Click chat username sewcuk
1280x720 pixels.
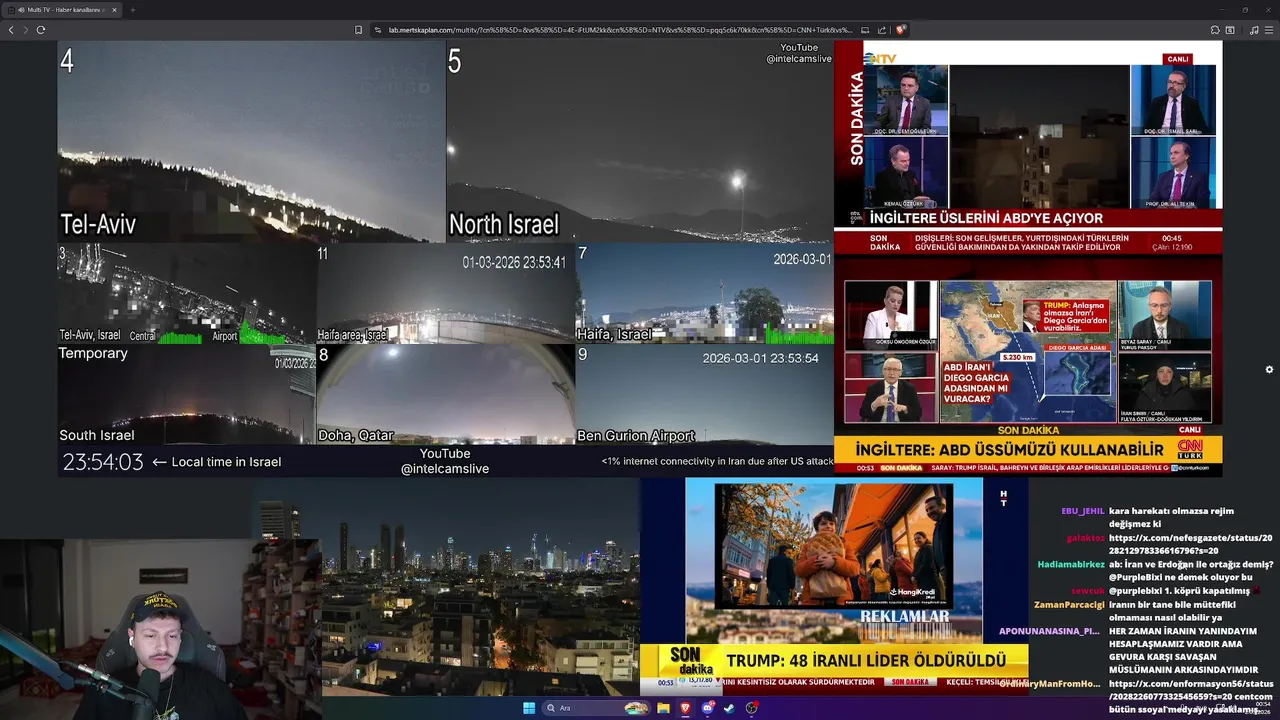(1088, 591)
